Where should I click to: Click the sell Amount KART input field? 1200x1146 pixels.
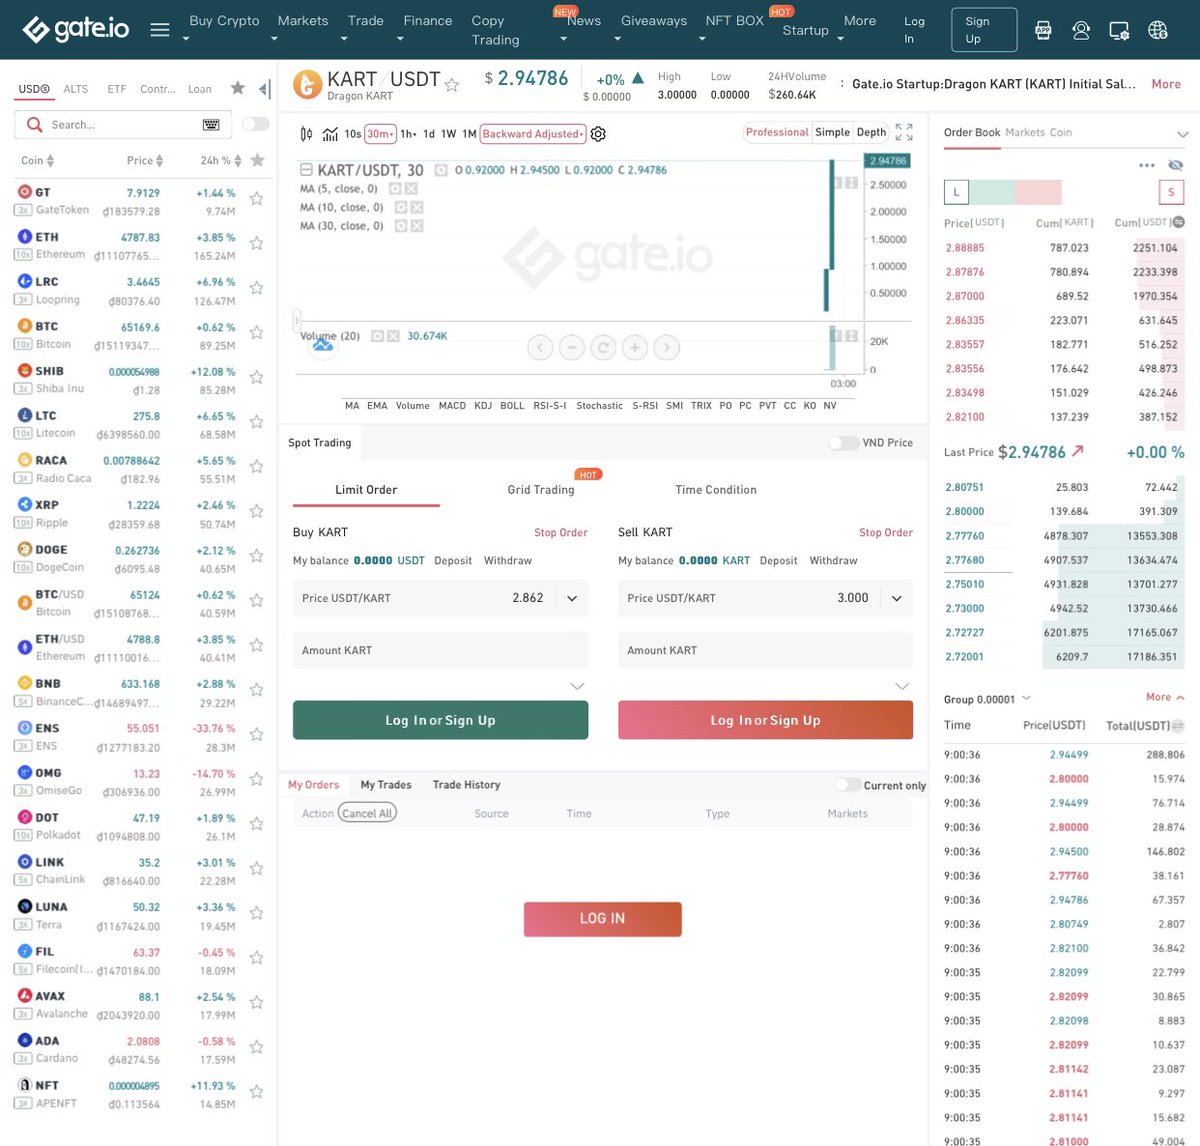[765, 650]
